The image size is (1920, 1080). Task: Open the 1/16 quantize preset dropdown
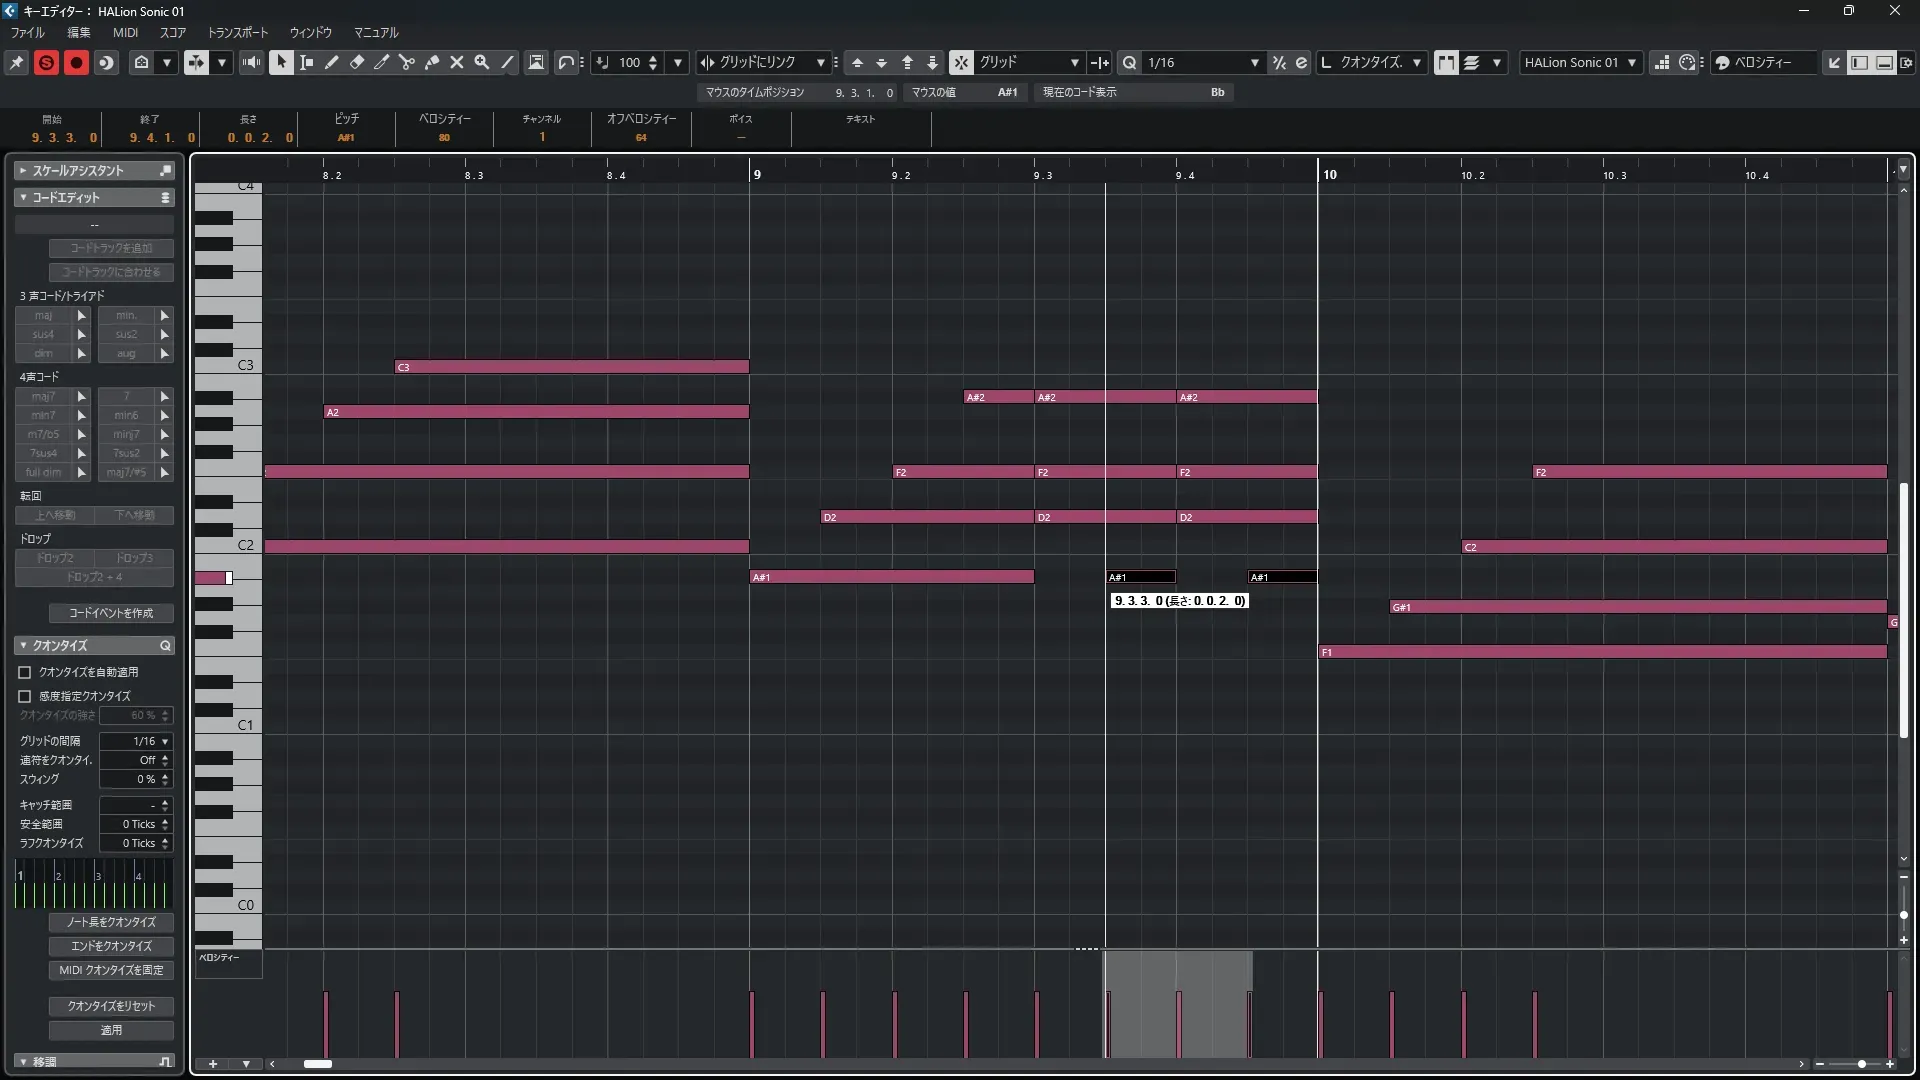(x=1254, y=62)
